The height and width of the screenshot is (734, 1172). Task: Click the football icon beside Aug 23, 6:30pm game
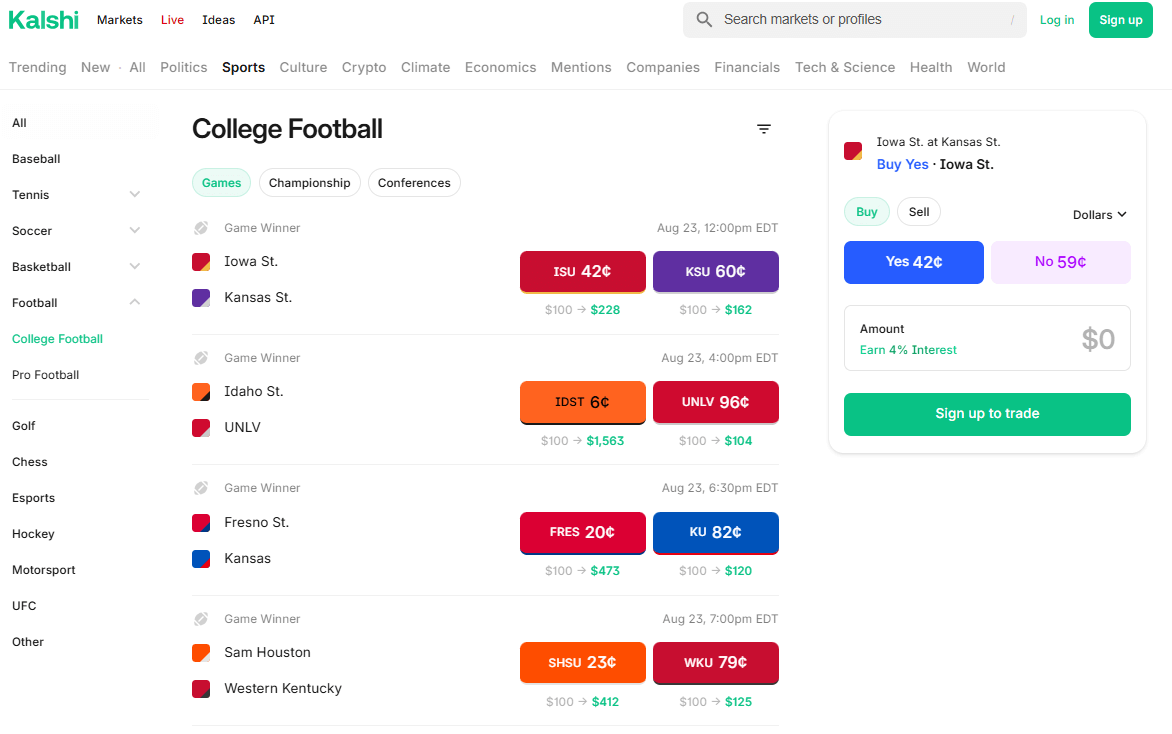[201, 488]
